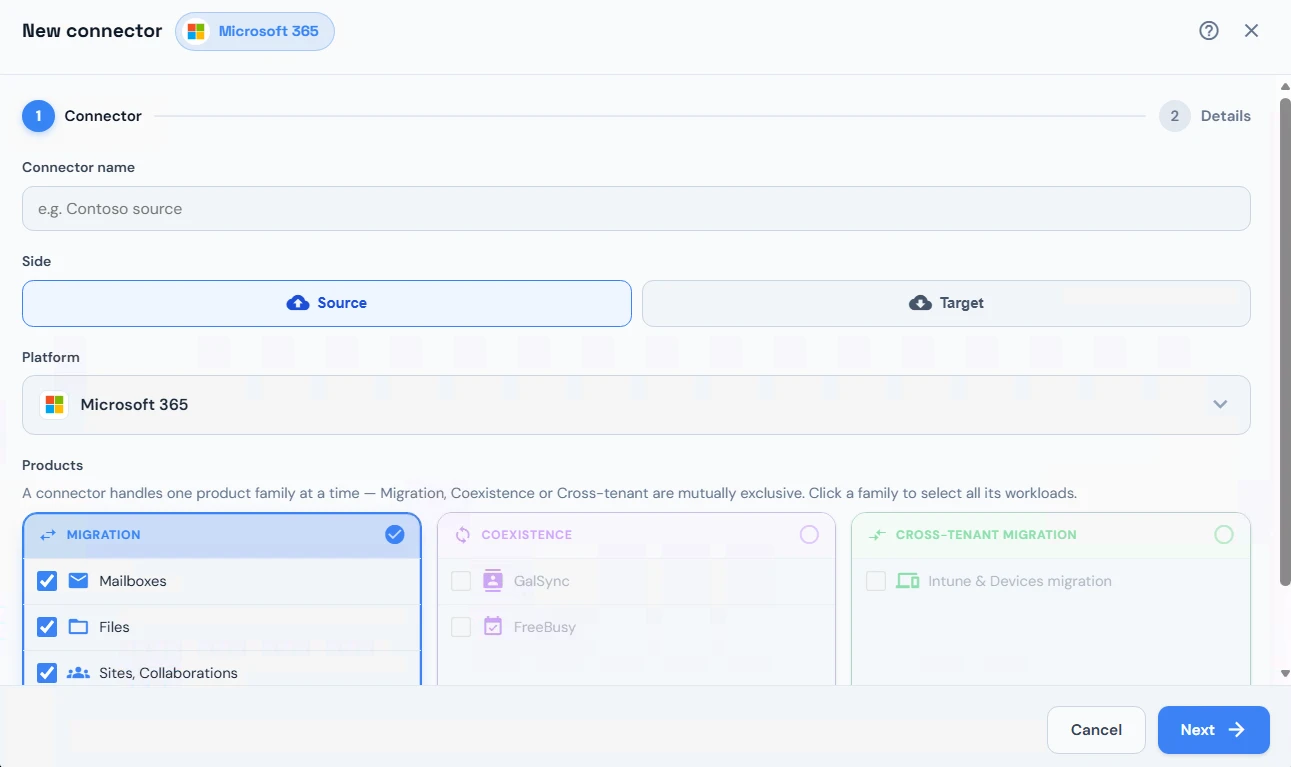Click the Source cloud upload icon
The image size is (1291, 767).
[x=298, y=303]
